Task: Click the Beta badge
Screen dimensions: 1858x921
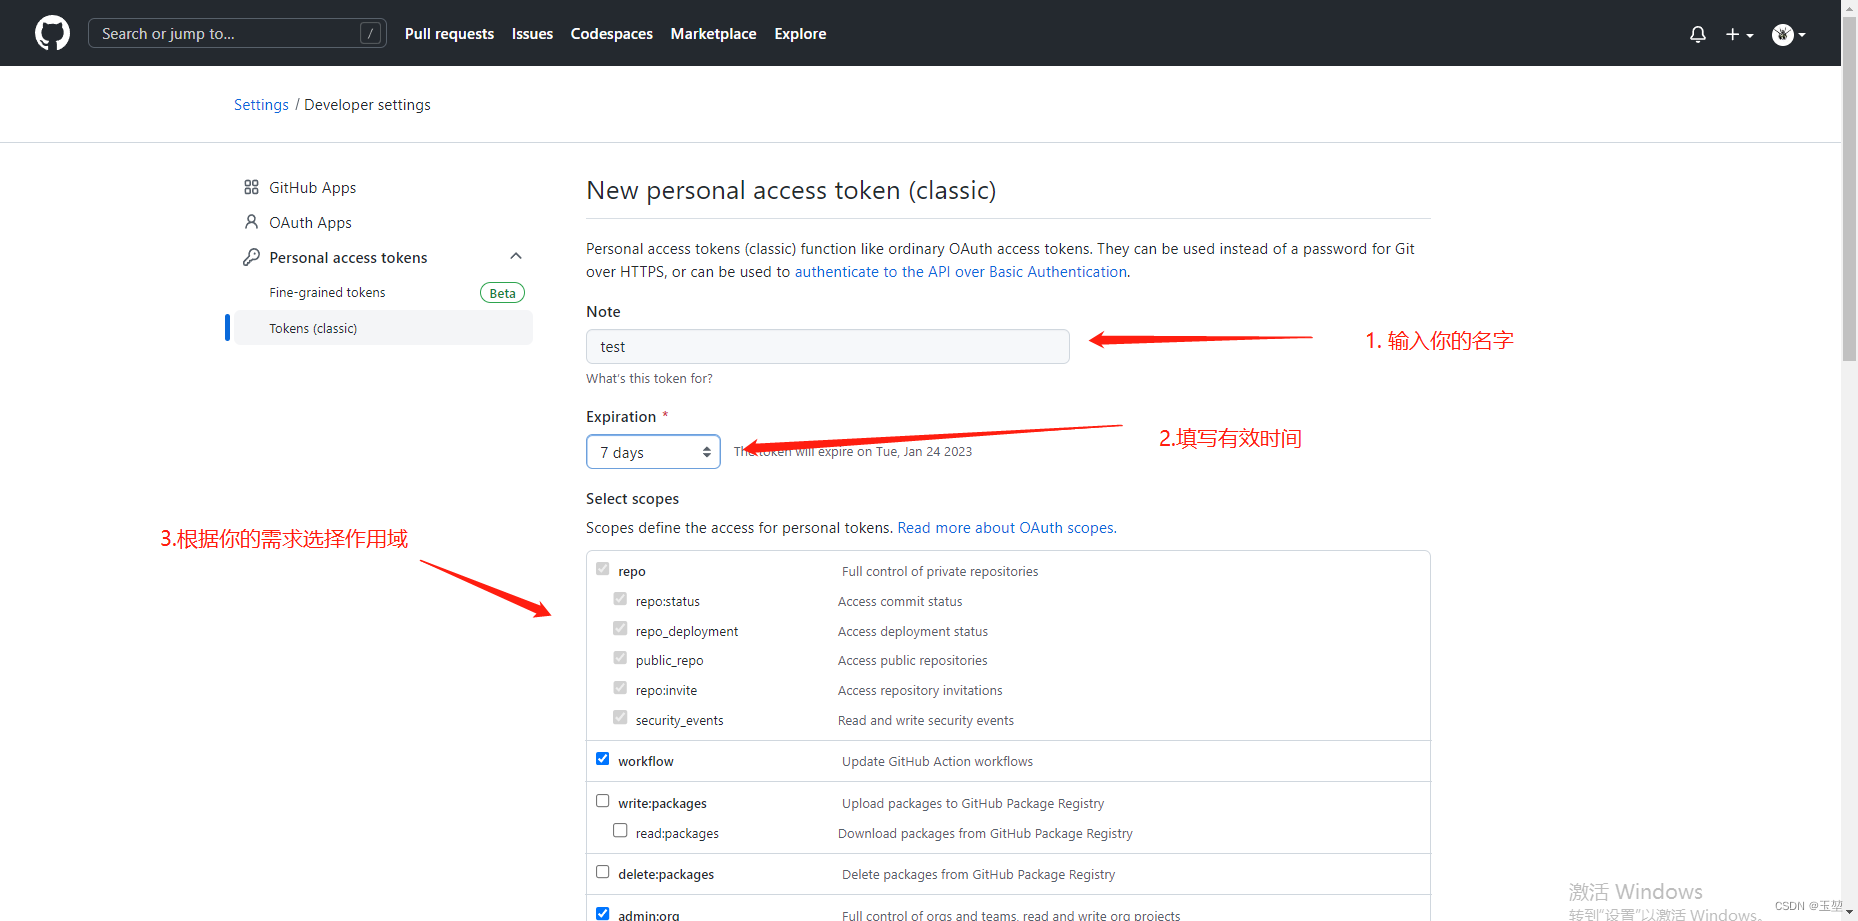Action: pyautogui.click(x=502, y=293)
